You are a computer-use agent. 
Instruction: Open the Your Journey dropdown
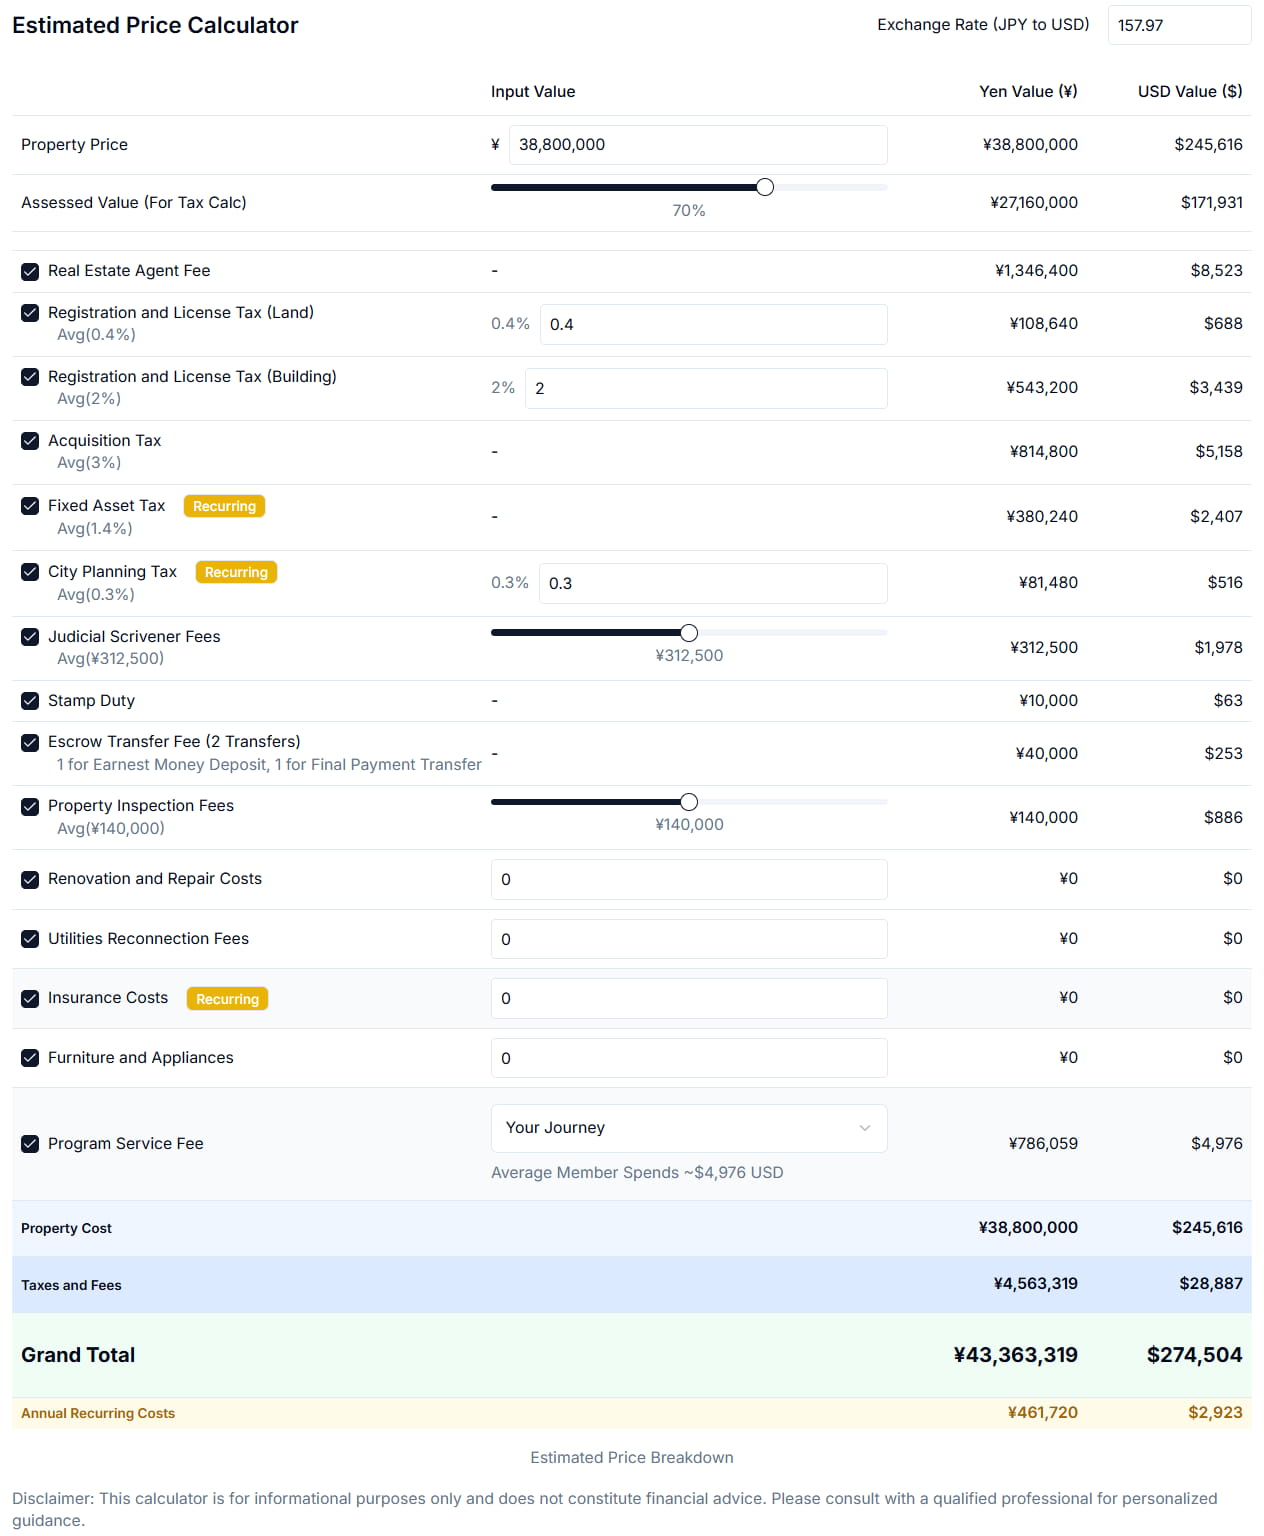click(688, 1128)
